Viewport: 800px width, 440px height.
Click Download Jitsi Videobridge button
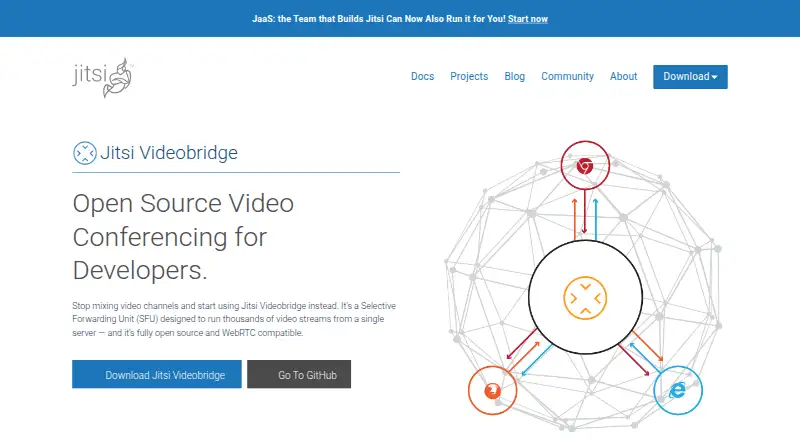(x=157, y=374)
